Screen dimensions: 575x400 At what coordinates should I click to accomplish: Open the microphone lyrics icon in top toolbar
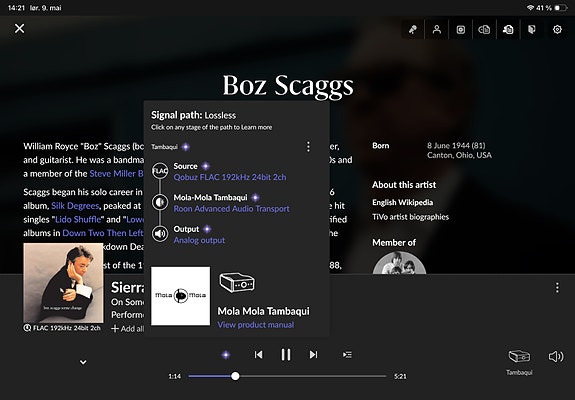413,29
